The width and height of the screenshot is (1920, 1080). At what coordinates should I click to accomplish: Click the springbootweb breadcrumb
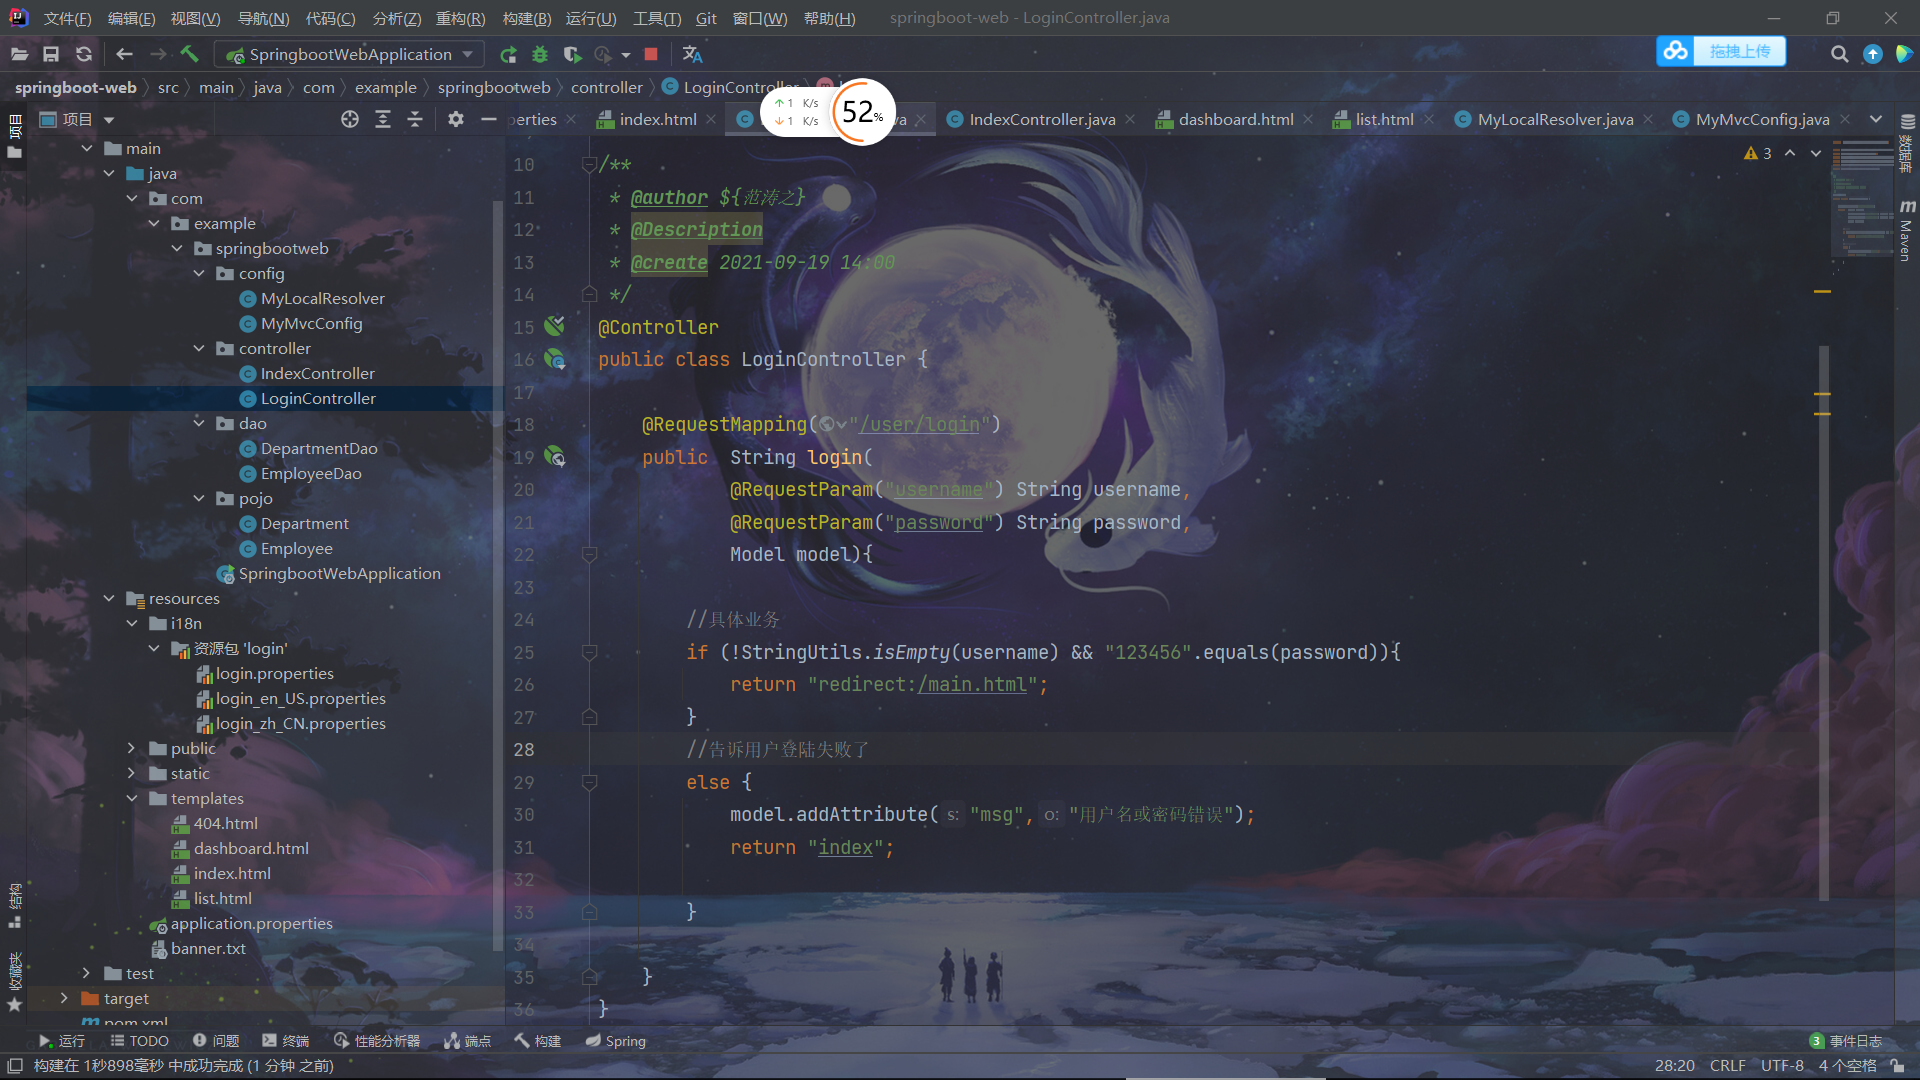pyautogui.click(x=494, y=87)
